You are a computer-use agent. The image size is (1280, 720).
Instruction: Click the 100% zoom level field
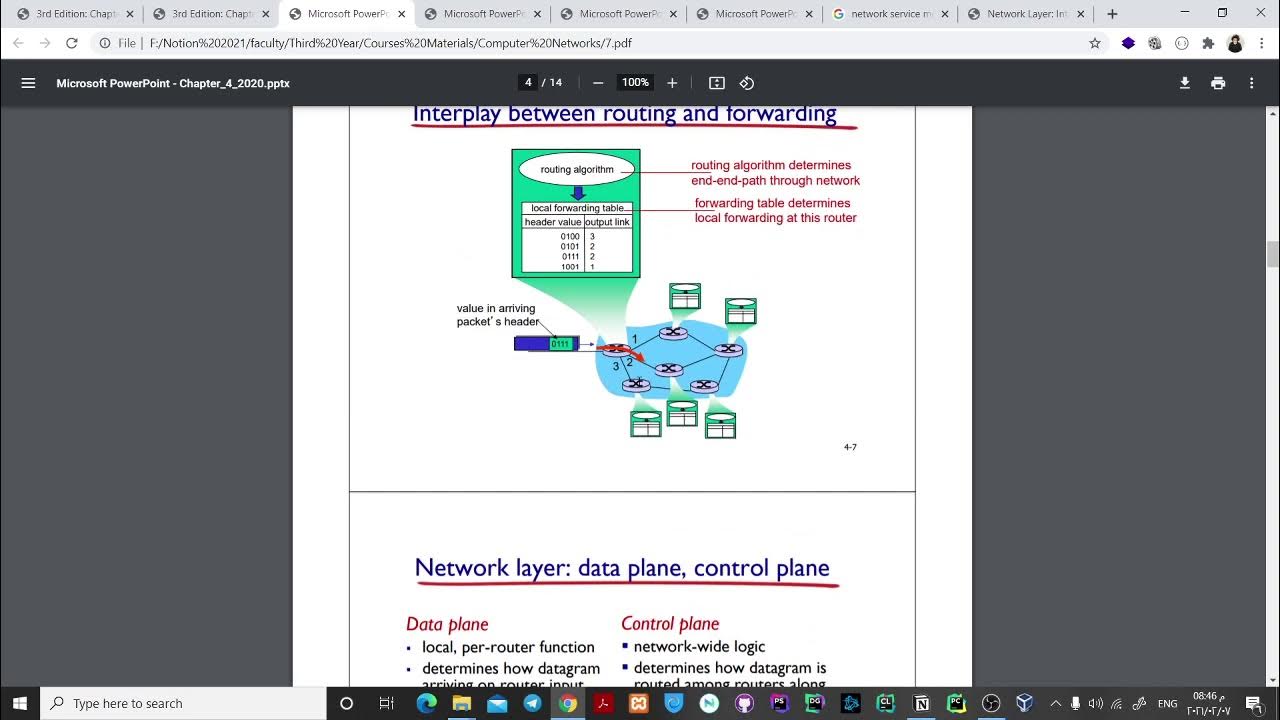(x=635, y=83)
